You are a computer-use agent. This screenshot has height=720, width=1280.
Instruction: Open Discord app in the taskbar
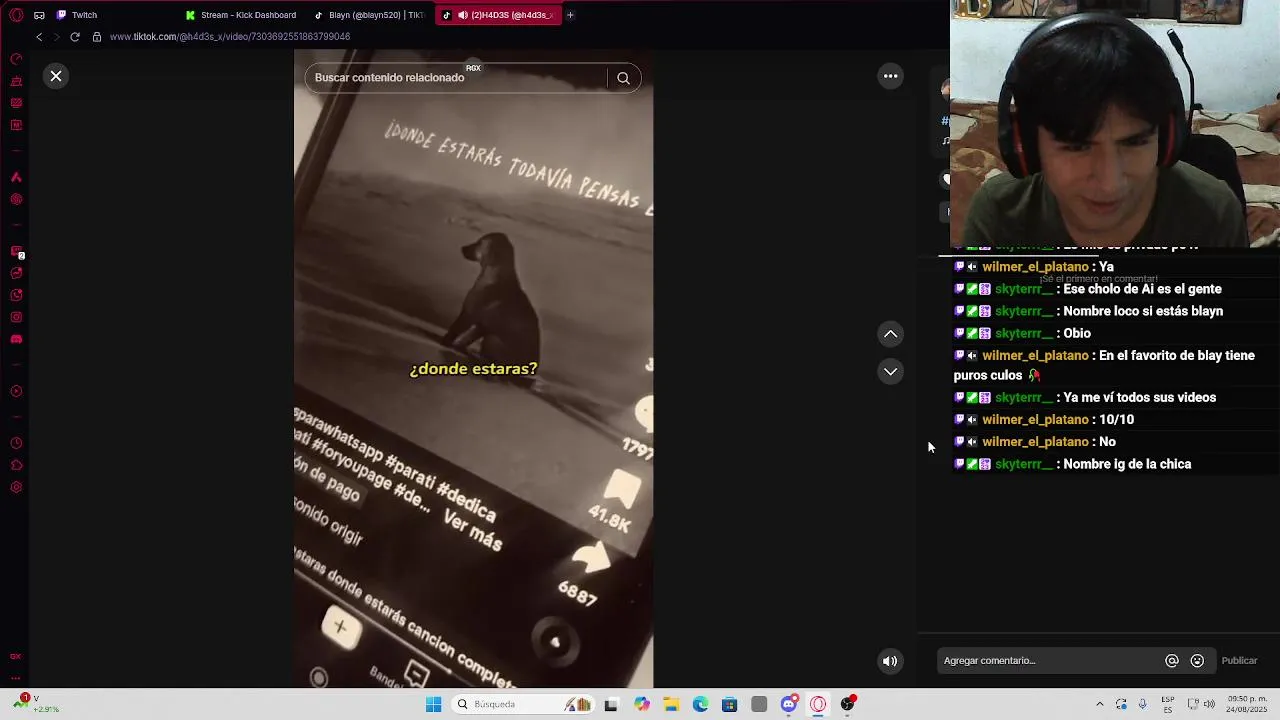(x=789, y=704)
